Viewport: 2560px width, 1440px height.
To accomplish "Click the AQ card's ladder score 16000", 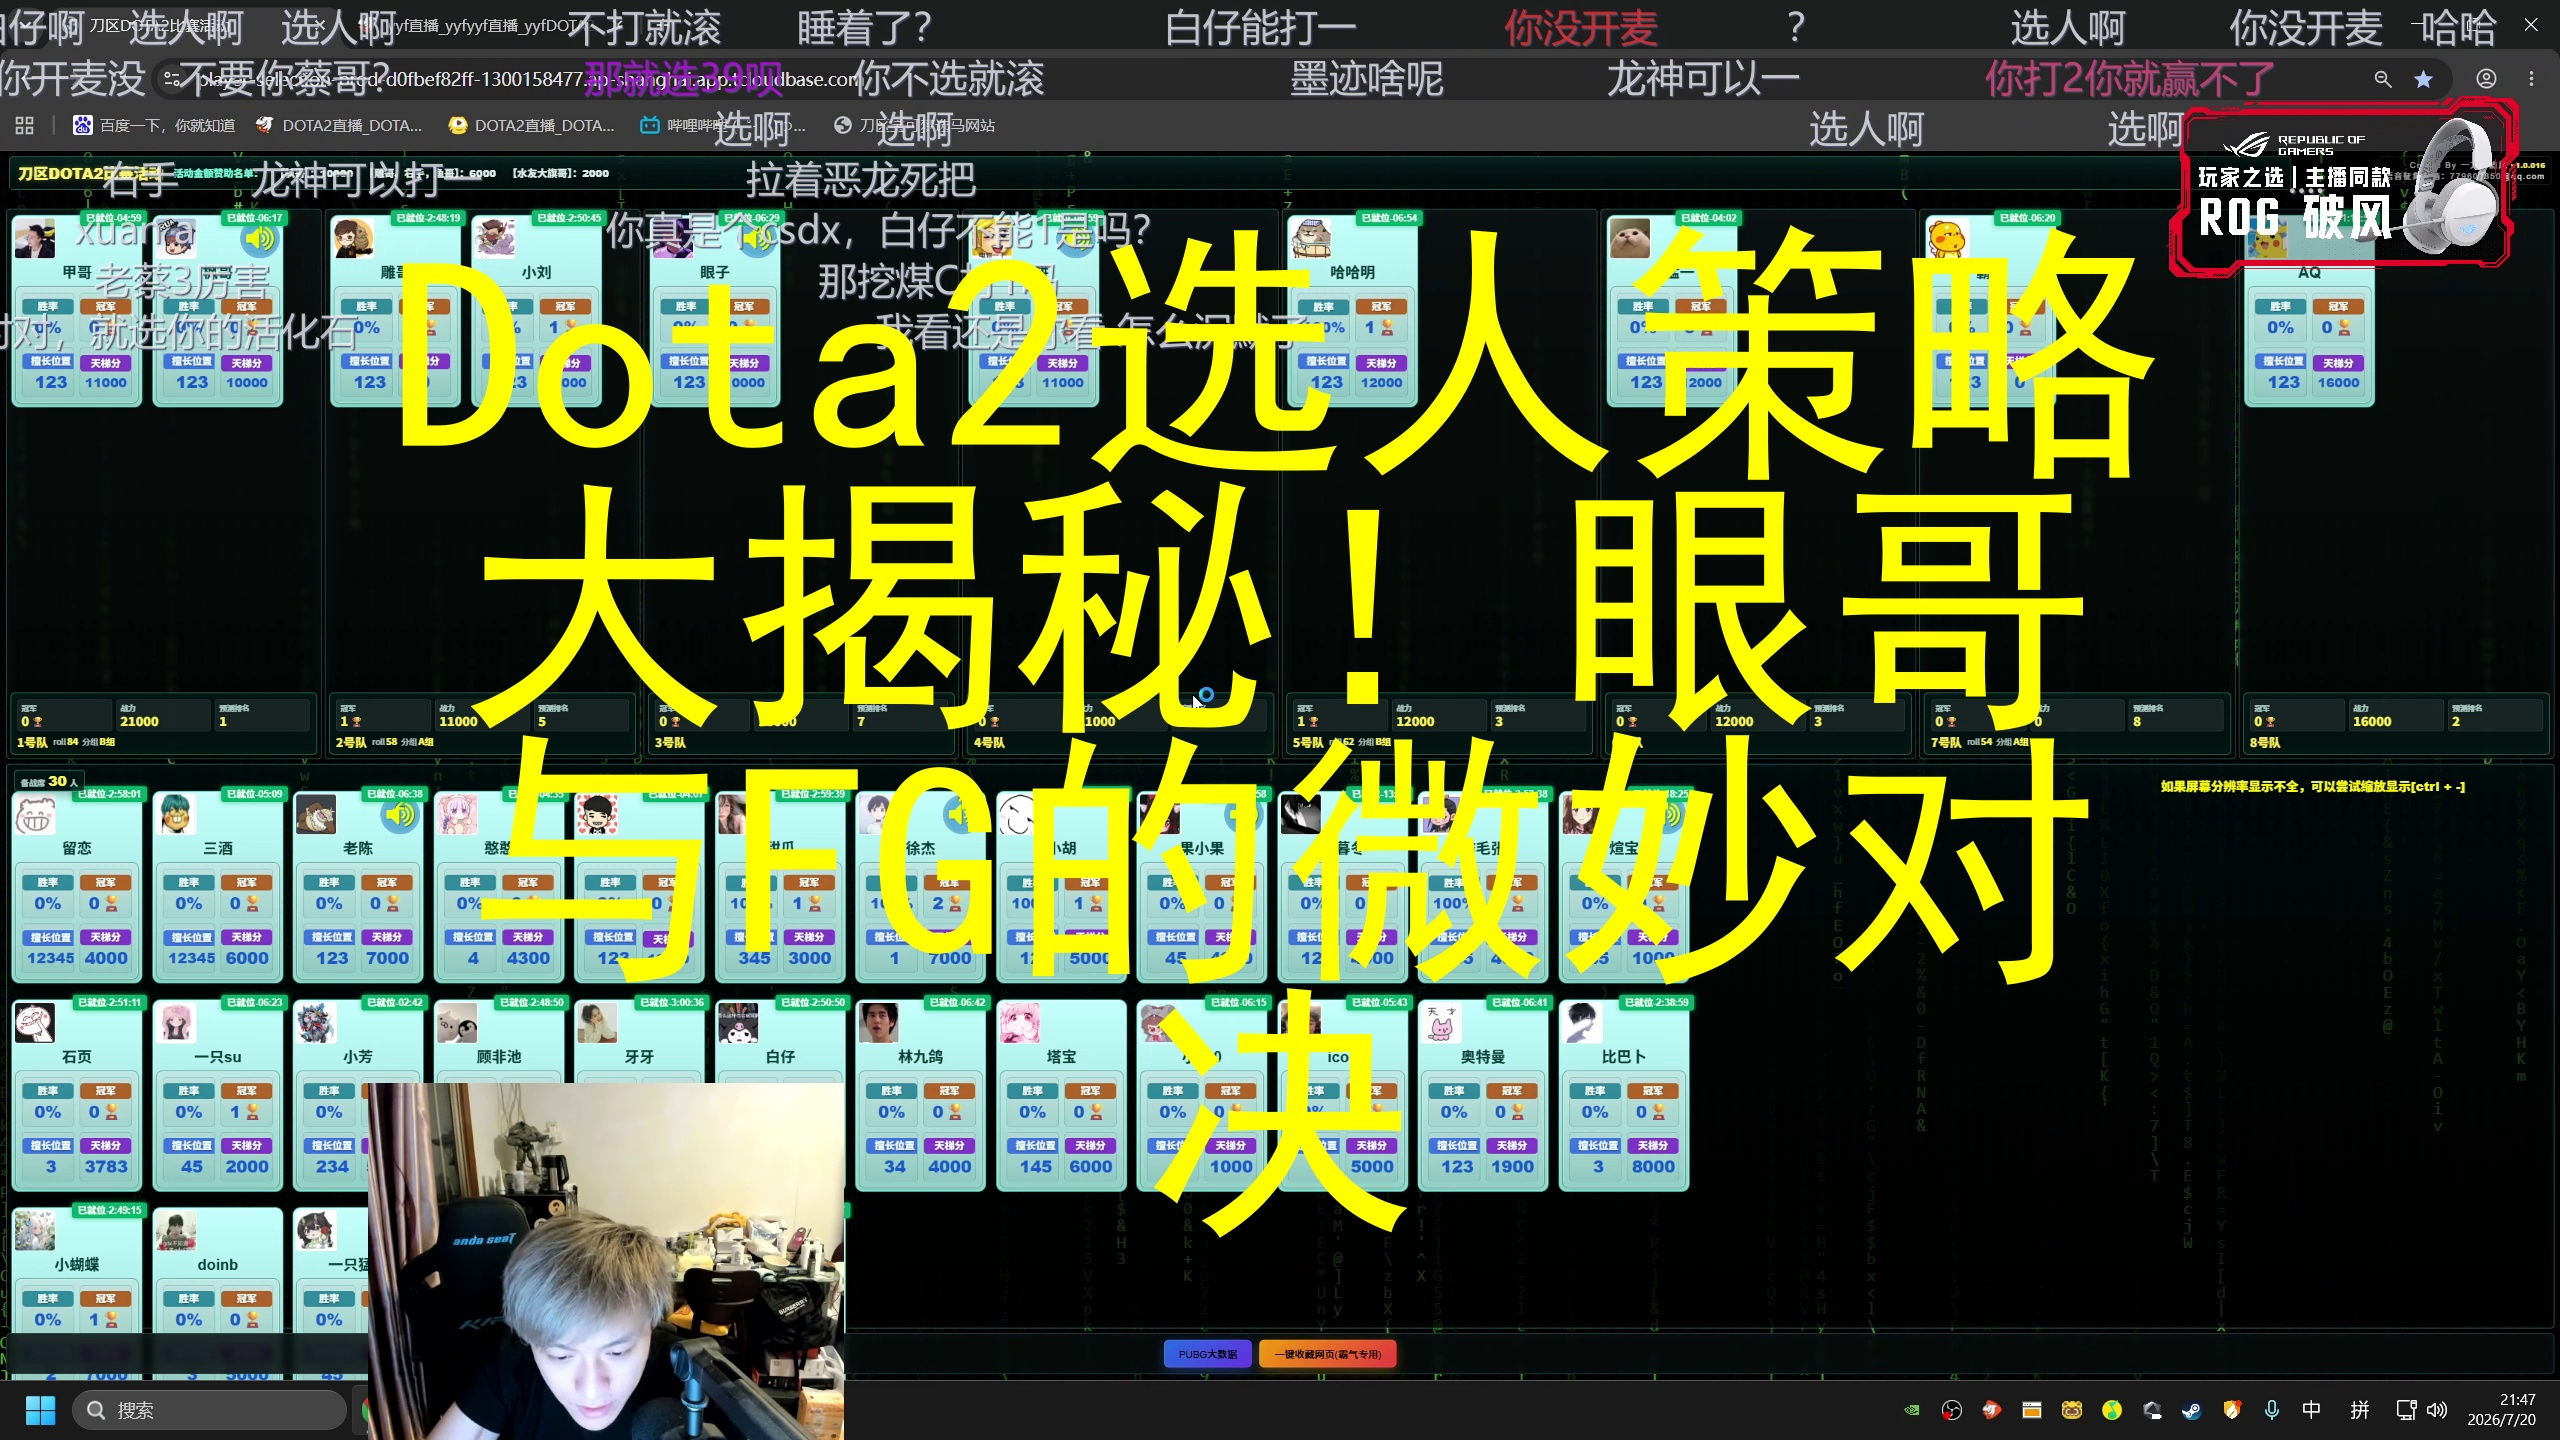I will [2338, 383].
